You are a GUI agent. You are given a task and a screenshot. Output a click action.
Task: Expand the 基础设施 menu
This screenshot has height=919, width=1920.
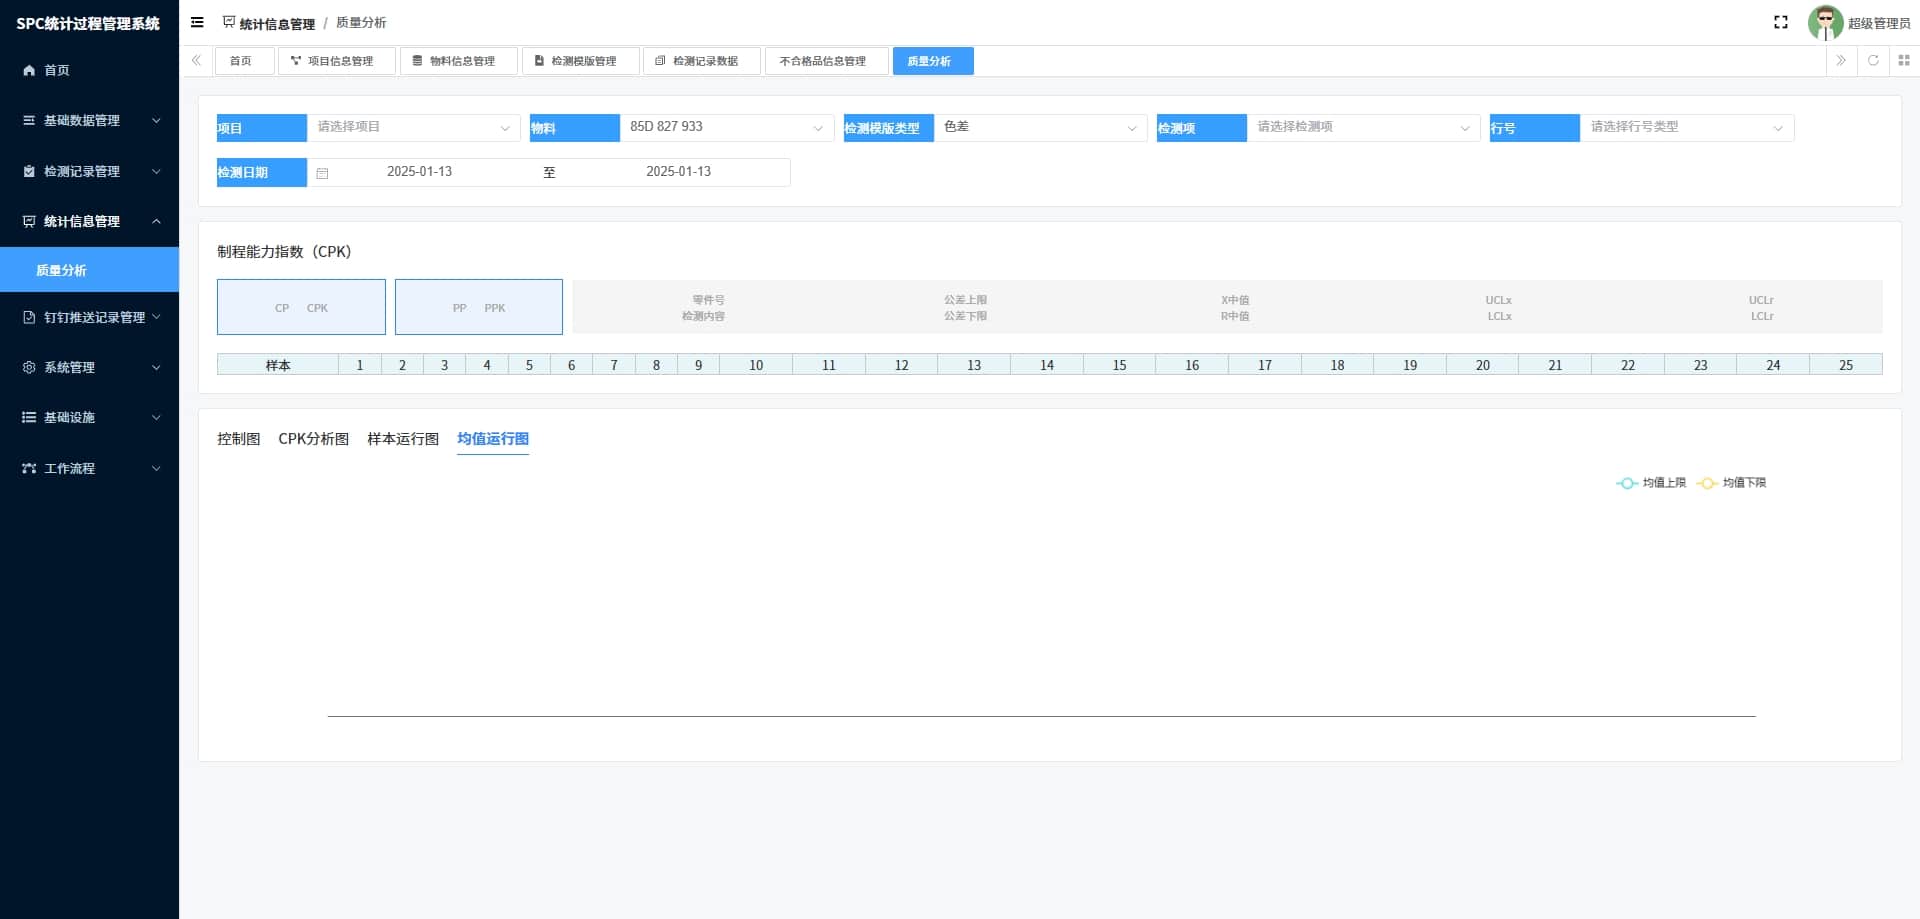(x=156, y=417)
